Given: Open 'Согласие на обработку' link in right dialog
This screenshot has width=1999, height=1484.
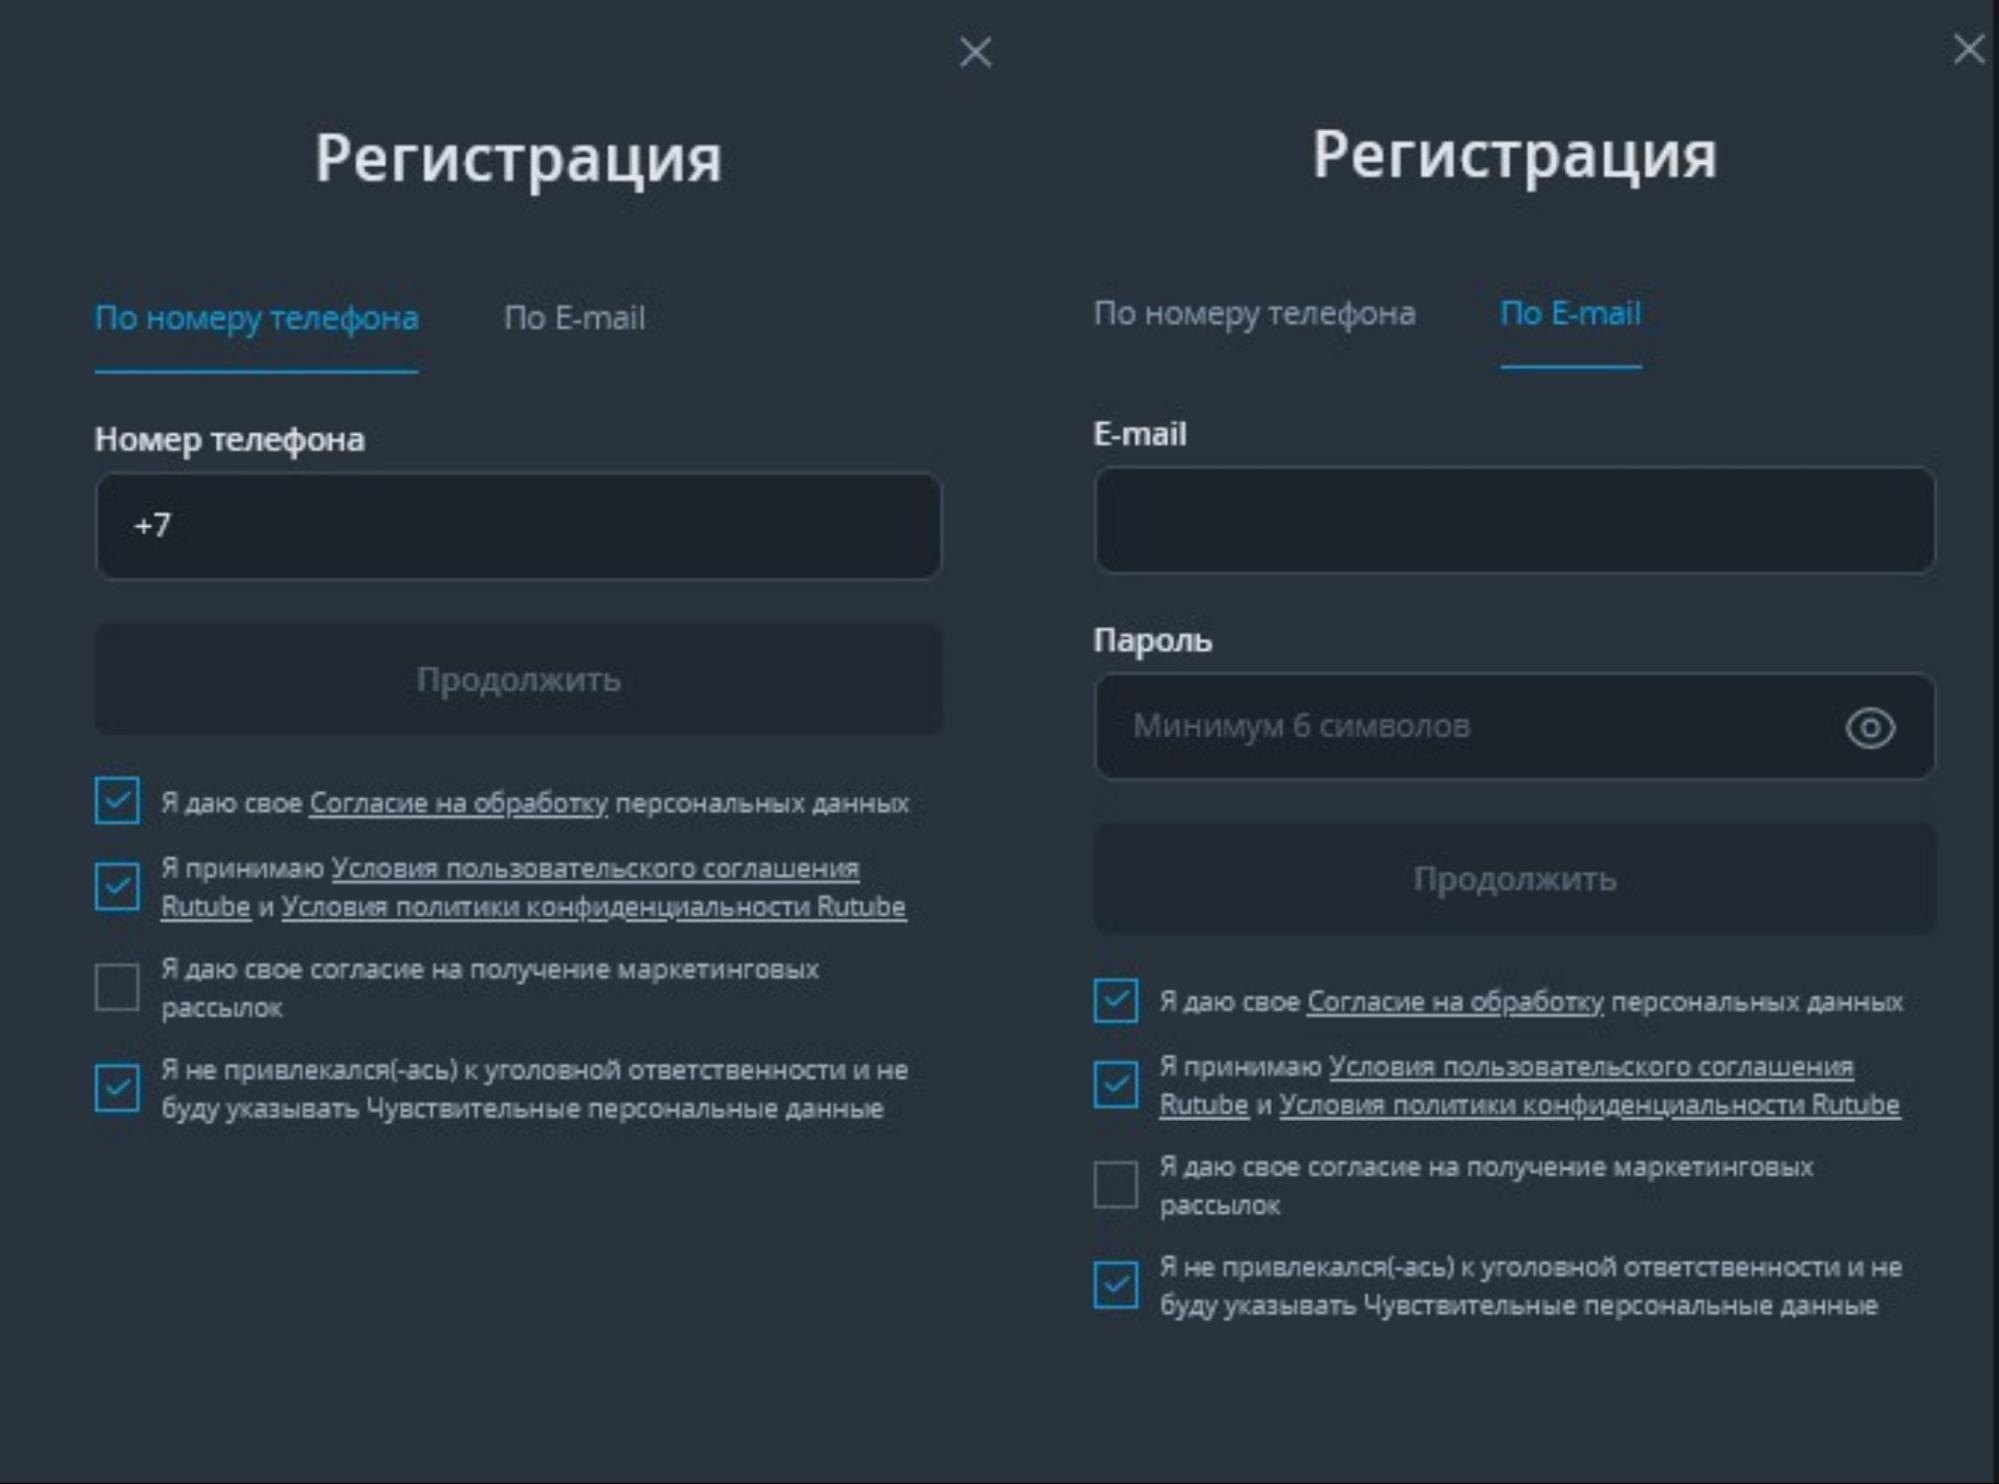Looking at the screenshot, I should (1455, 1001).
